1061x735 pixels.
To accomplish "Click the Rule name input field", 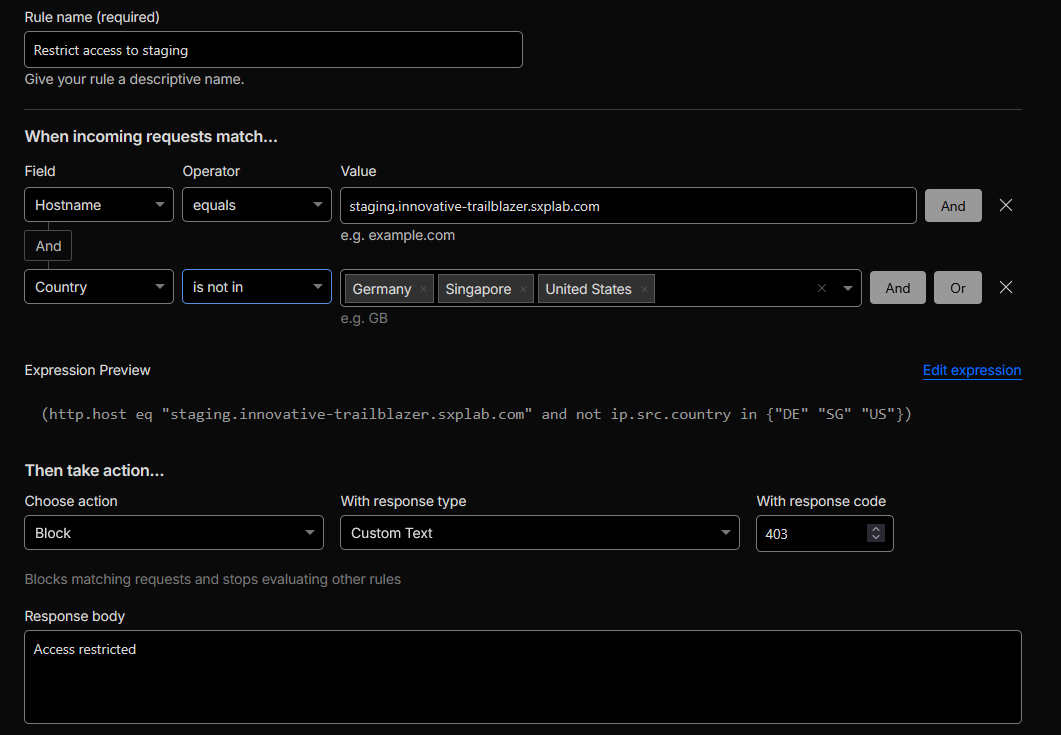I will point(273,50).
